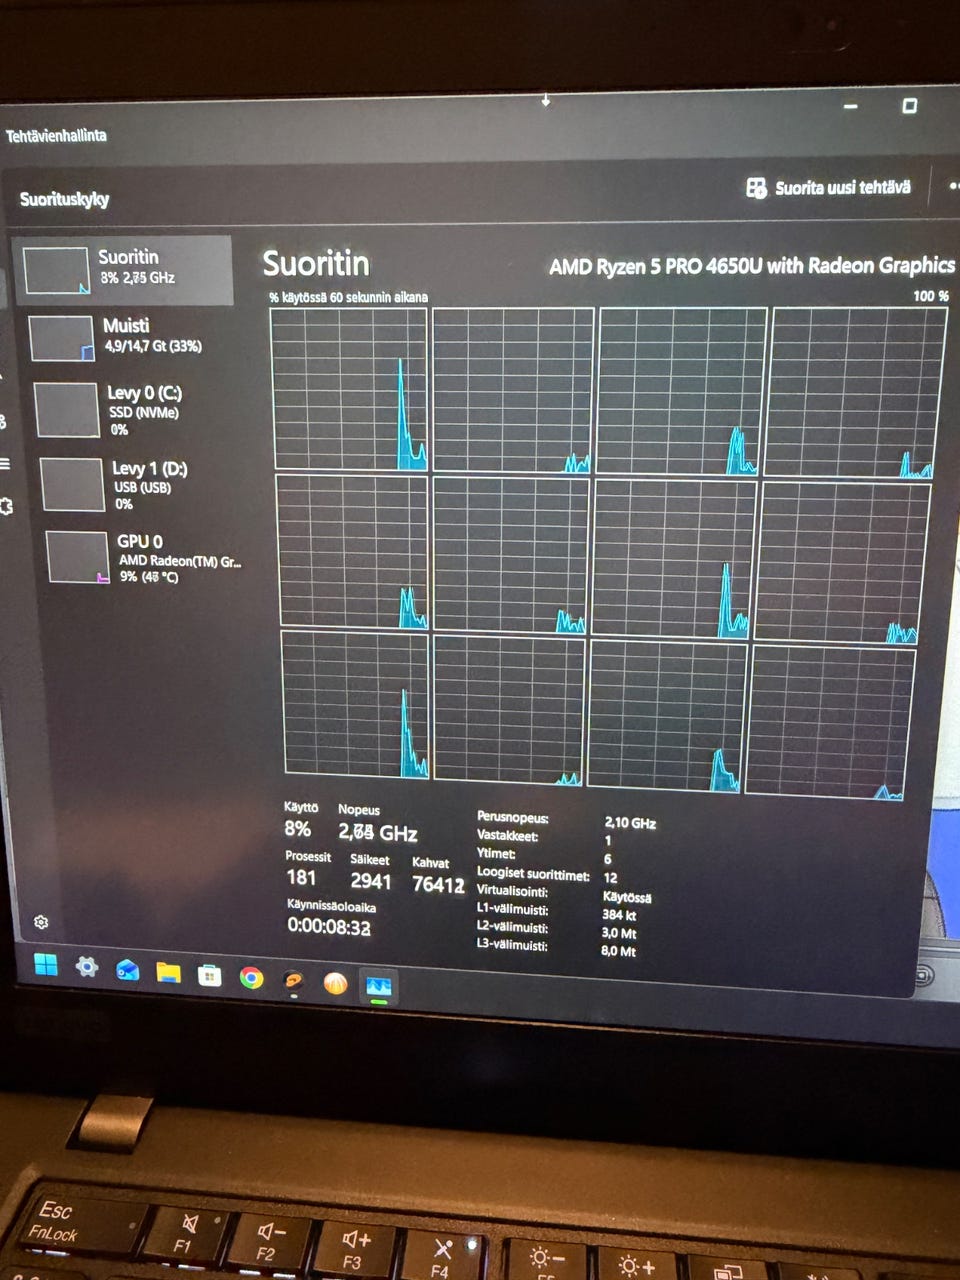
Task: Click the Task Manager taskbar icon
Action: click(378, 987)
